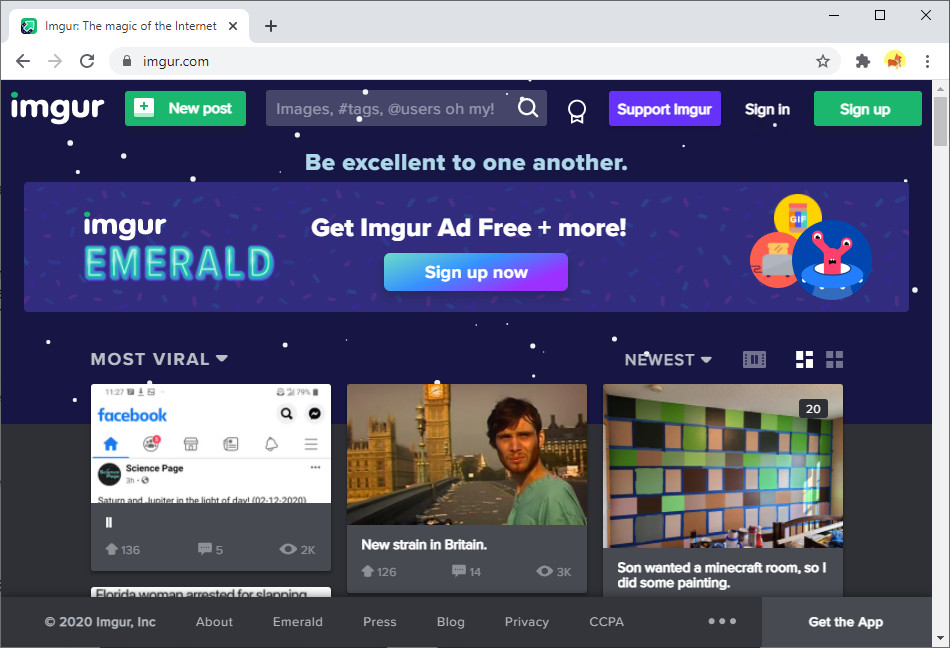The width and height of the screenshot is (950, 648).
Task: Open the Chrome profile avatar
Action: pyautogui.click(x=895, y=61)
